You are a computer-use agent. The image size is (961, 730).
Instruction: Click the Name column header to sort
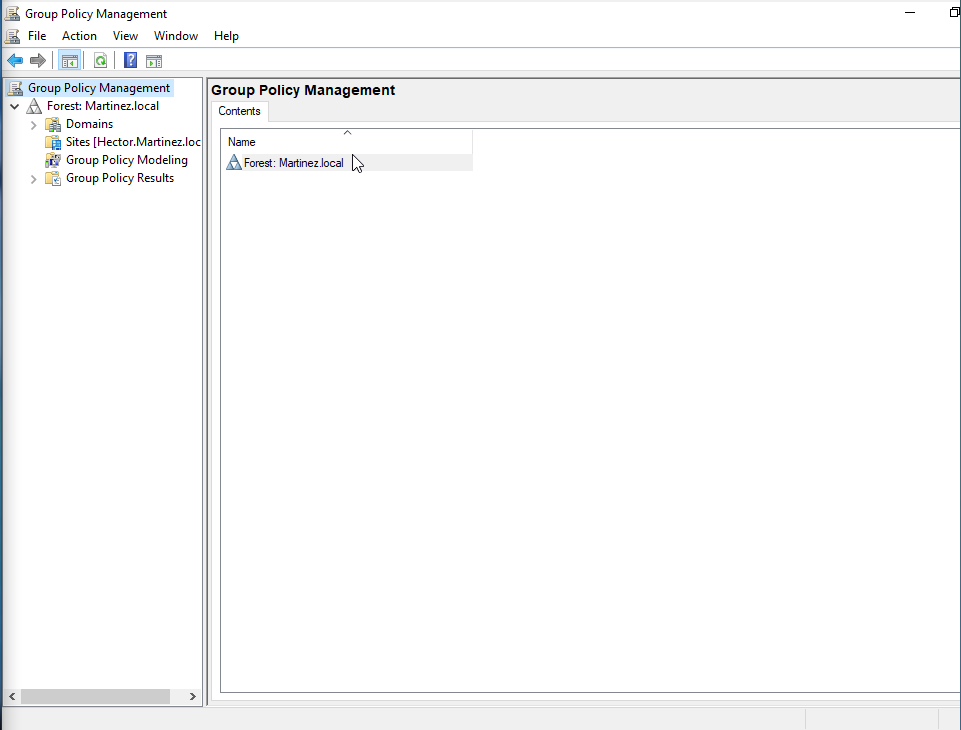pyautogui.click(x=241, y=142)
